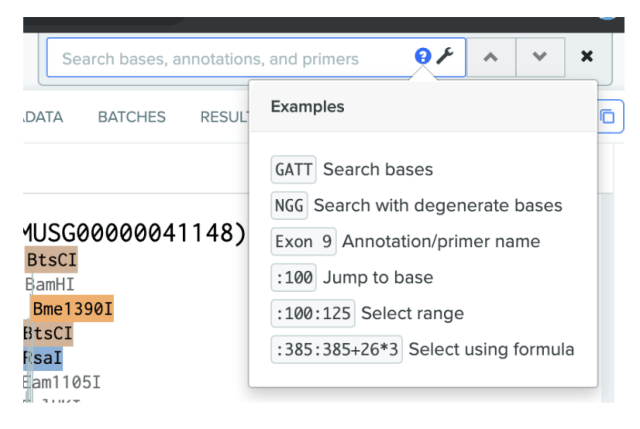This screenshot has height=429, width=640.
Task: Open the partially hidden RESULTS tab
Action: click(x=223, y=117)
